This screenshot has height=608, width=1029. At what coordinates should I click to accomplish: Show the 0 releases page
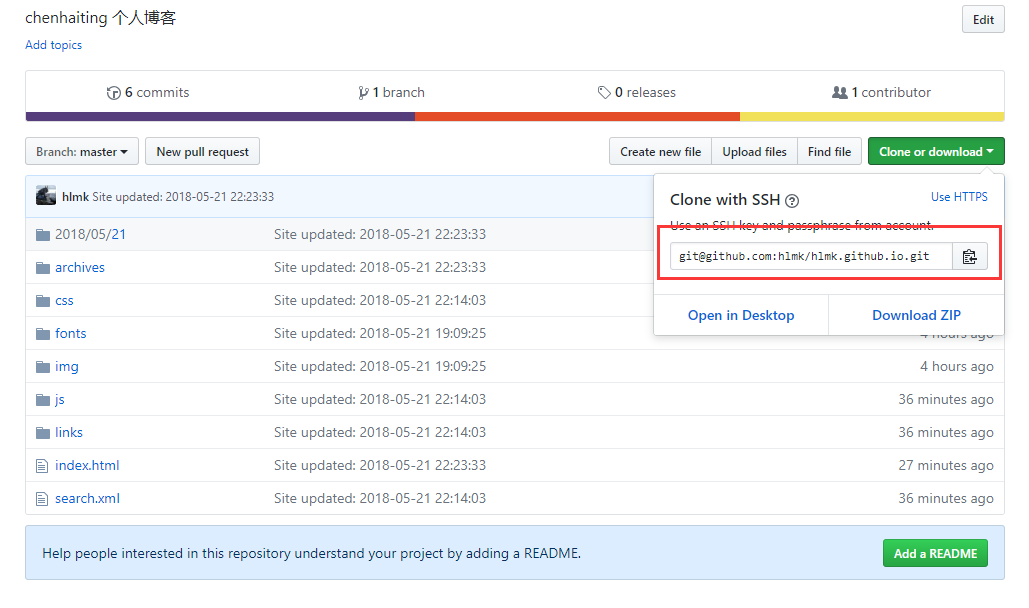pyautogui.click(x=637, y=93)
